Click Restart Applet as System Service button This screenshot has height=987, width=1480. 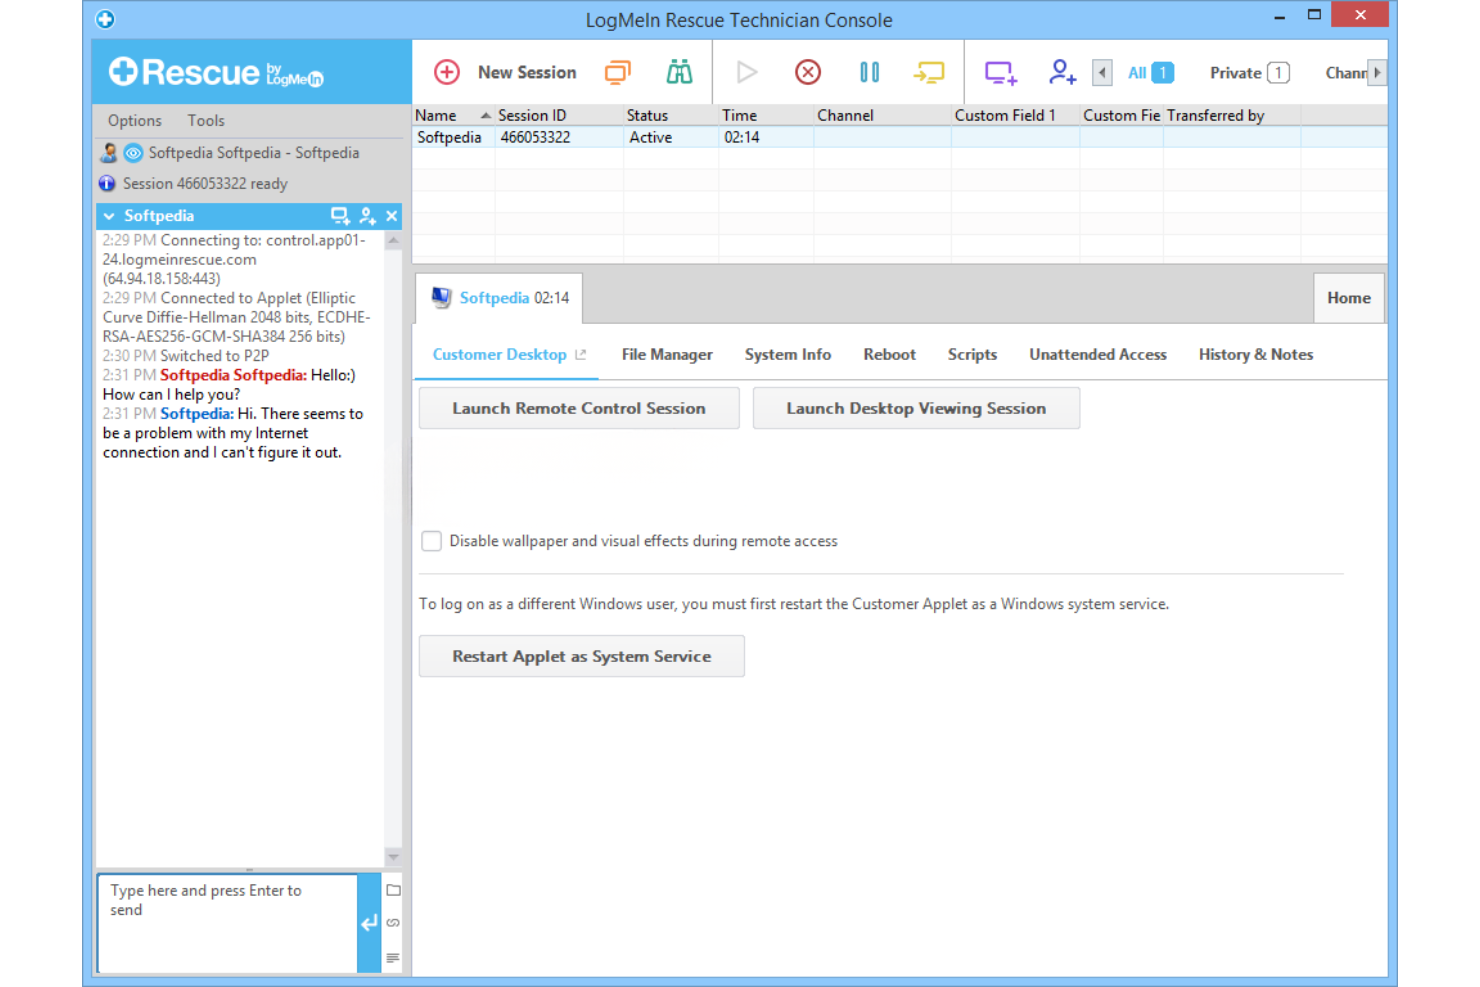pyautogui.click(x=582, y=656)
